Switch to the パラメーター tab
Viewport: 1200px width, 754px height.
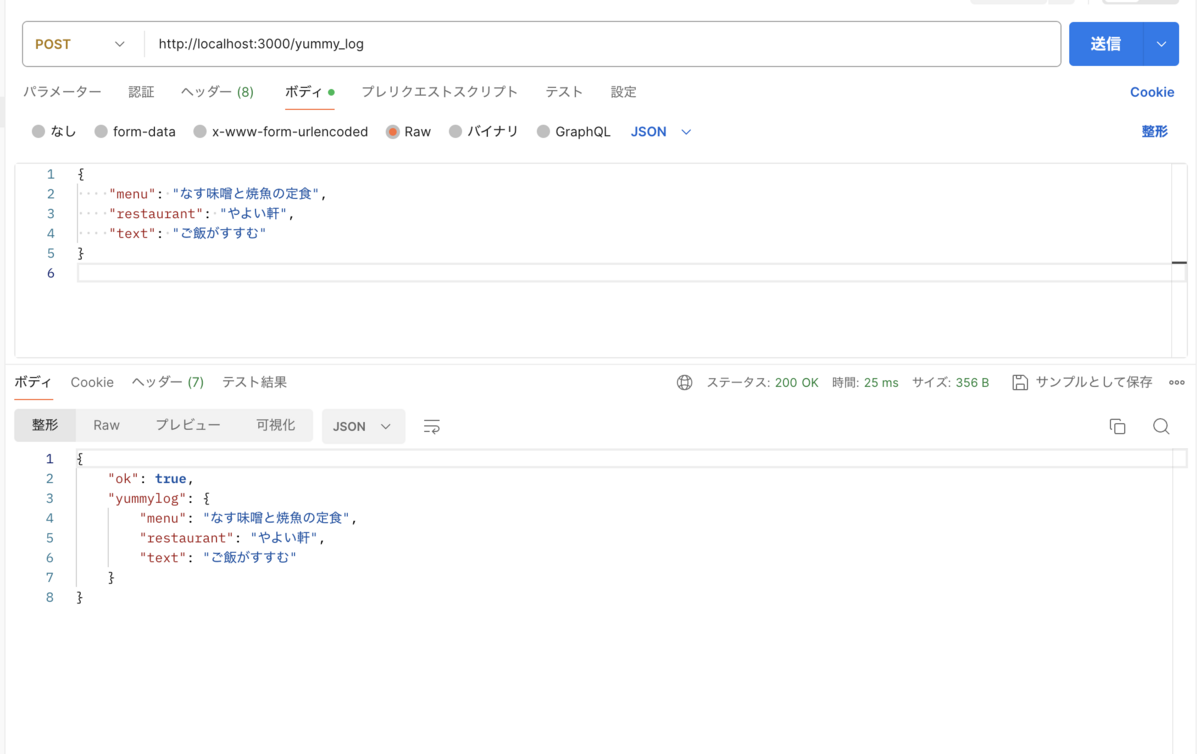[x=62, y=92]
